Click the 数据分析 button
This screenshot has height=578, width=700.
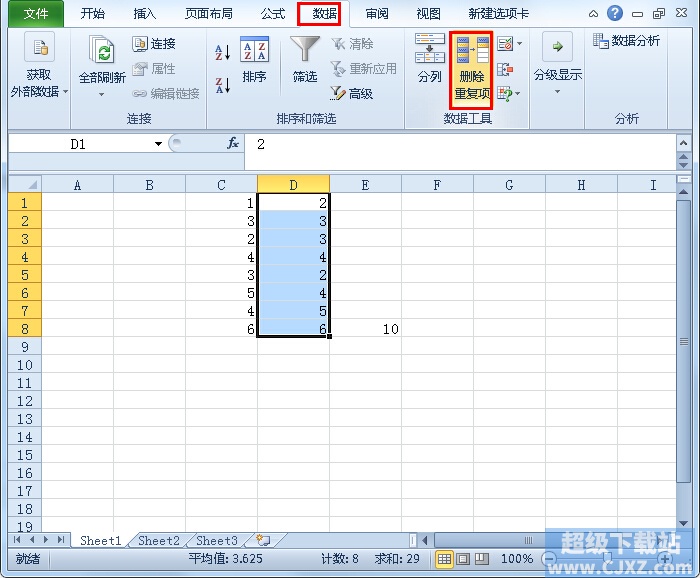pyautogui.click(x=626, y=41)
